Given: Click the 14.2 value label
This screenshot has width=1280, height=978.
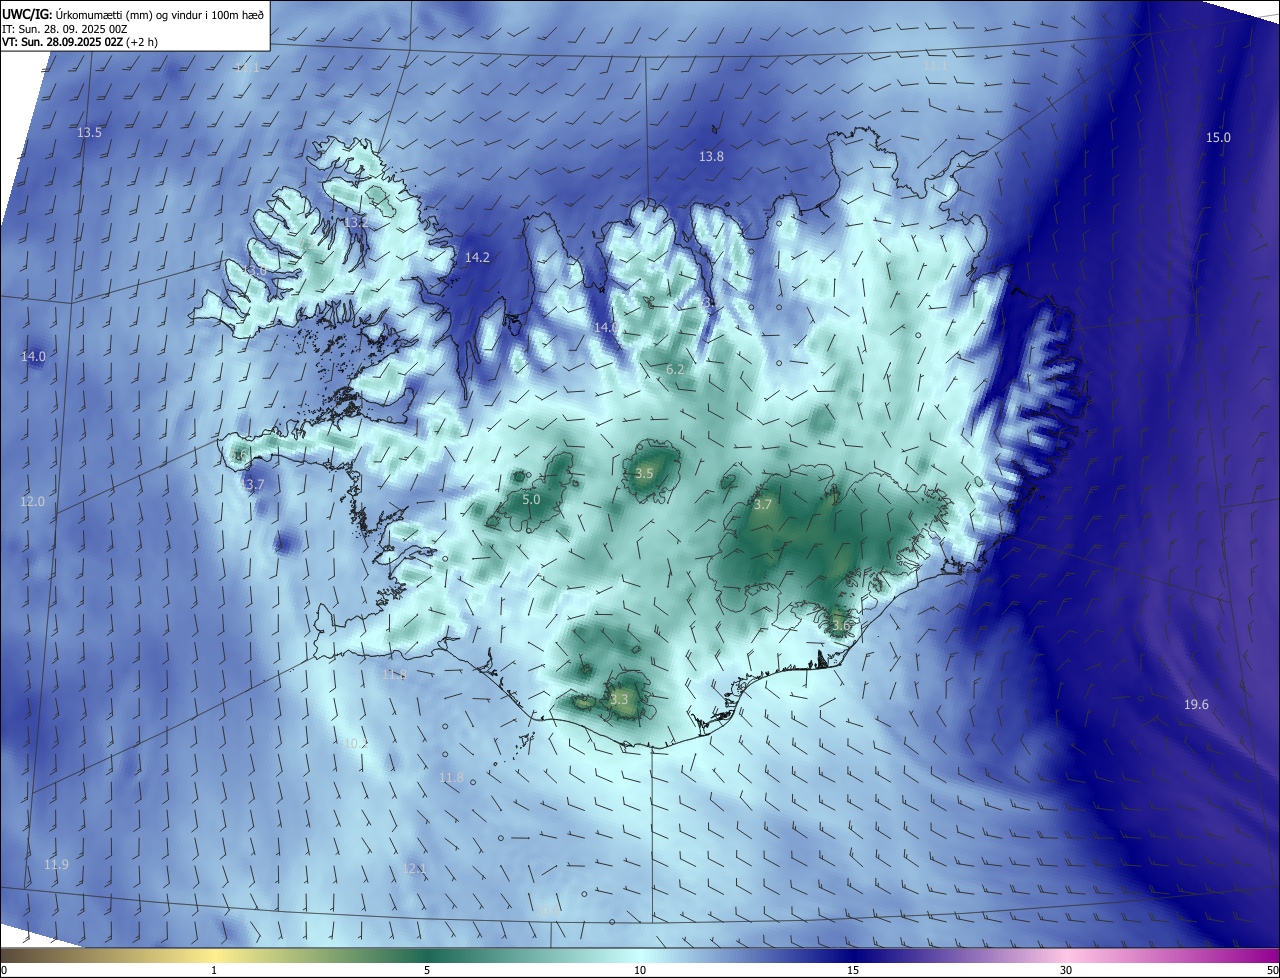Looking at the screenshot, I should coord(477,258).
